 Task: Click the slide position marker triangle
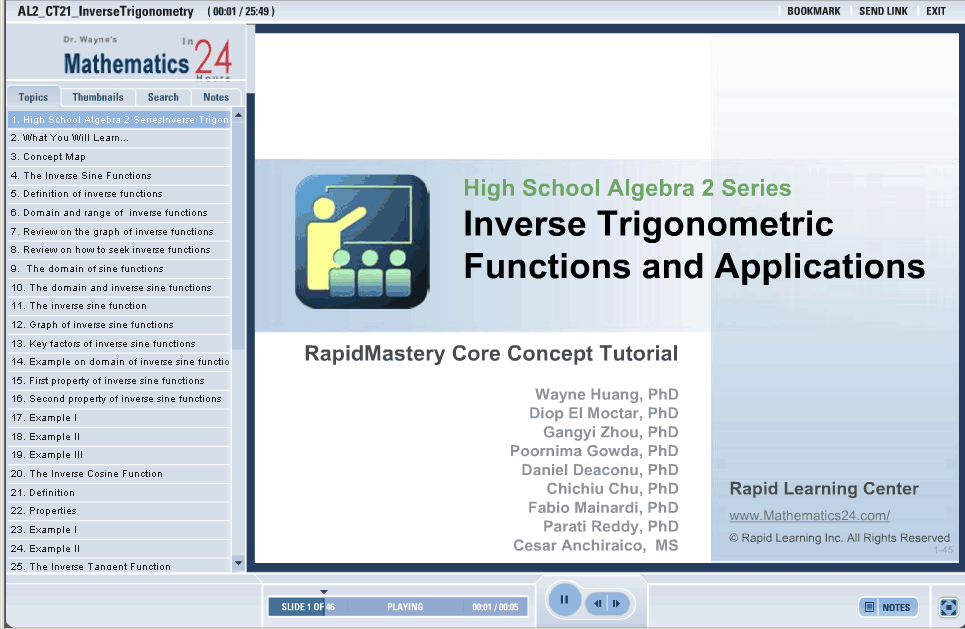323,592
